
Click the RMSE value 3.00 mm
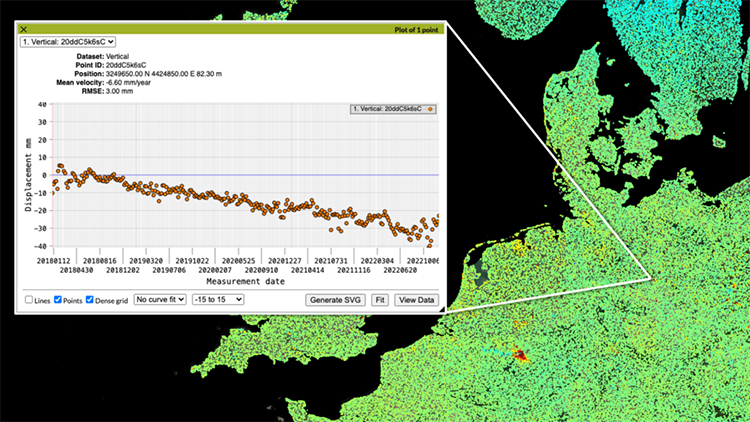pos(119,91)
